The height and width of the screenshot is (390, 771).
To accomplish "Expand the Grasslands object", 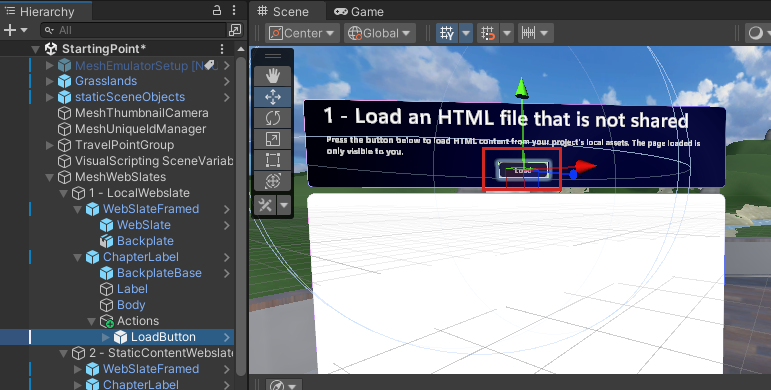I will [49, 81].
